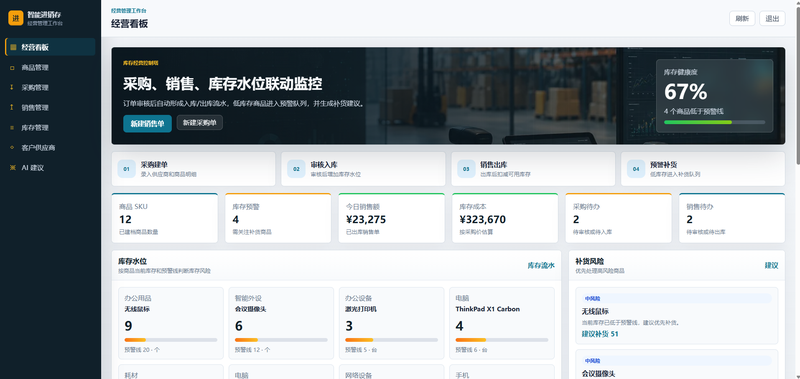
Task: Click the 01 step badge for 采购建单
Action: pyautogui.click(x=127, y=169)
